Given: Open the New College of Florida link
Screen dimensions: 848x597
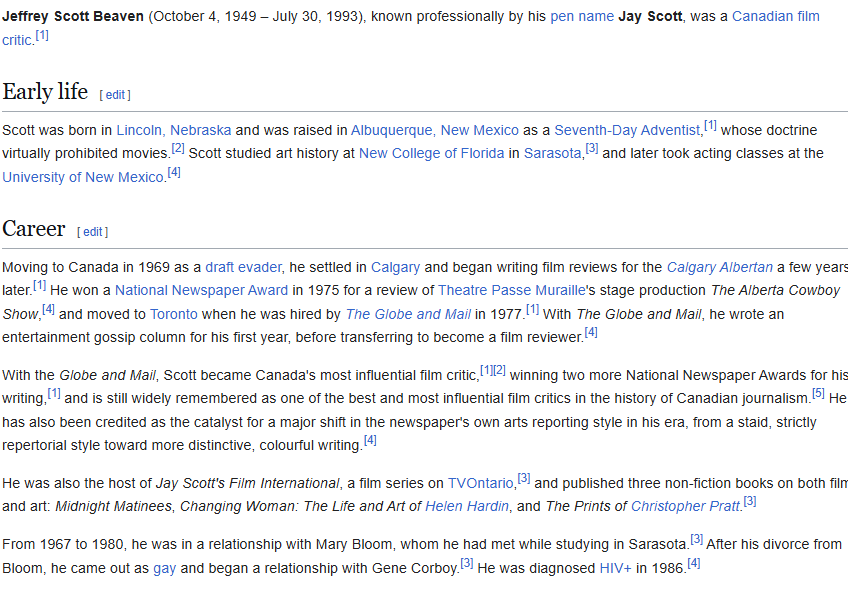Looking at the screenshot, I should pos(432,154).
